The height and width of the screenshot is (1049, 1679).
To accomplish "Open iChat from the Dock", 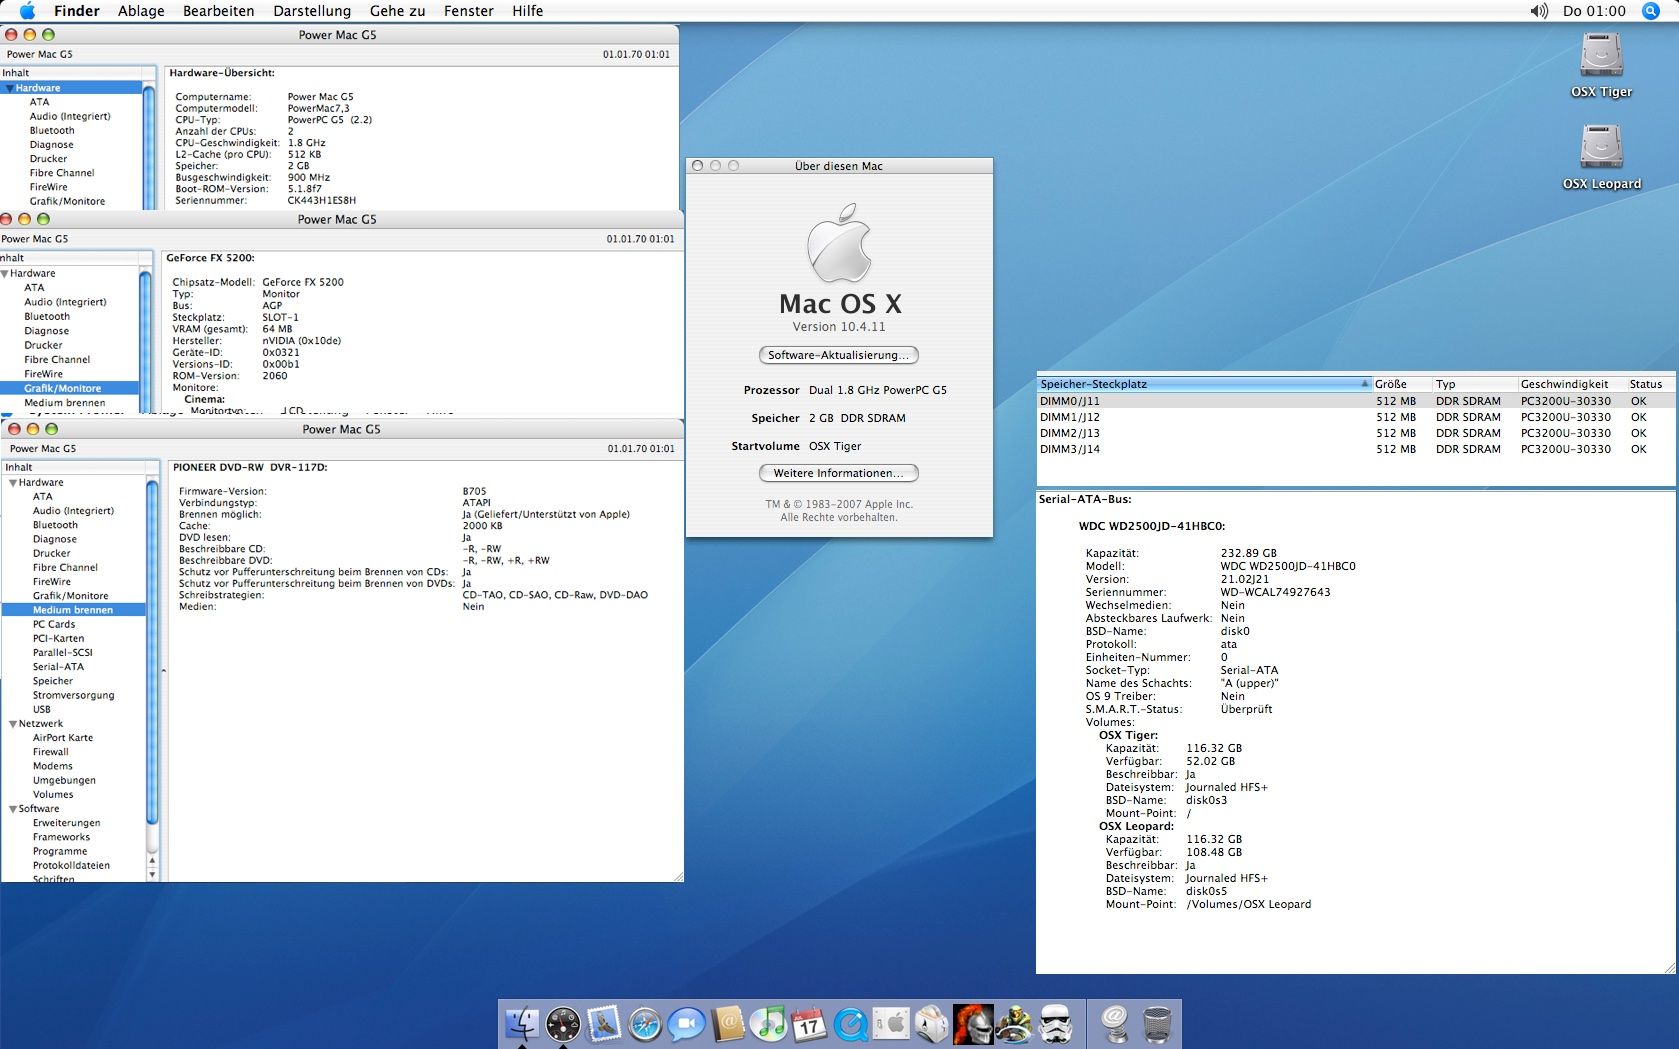I will (x=686, y=1023).
